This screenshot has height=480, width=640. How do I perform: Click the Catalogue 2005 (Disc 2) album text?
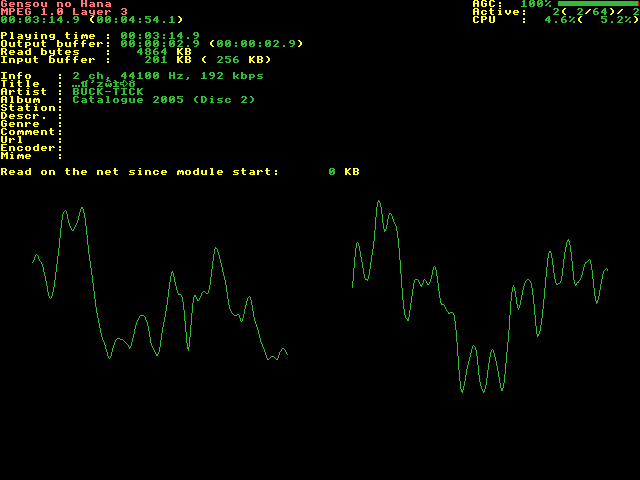[164, 100]
